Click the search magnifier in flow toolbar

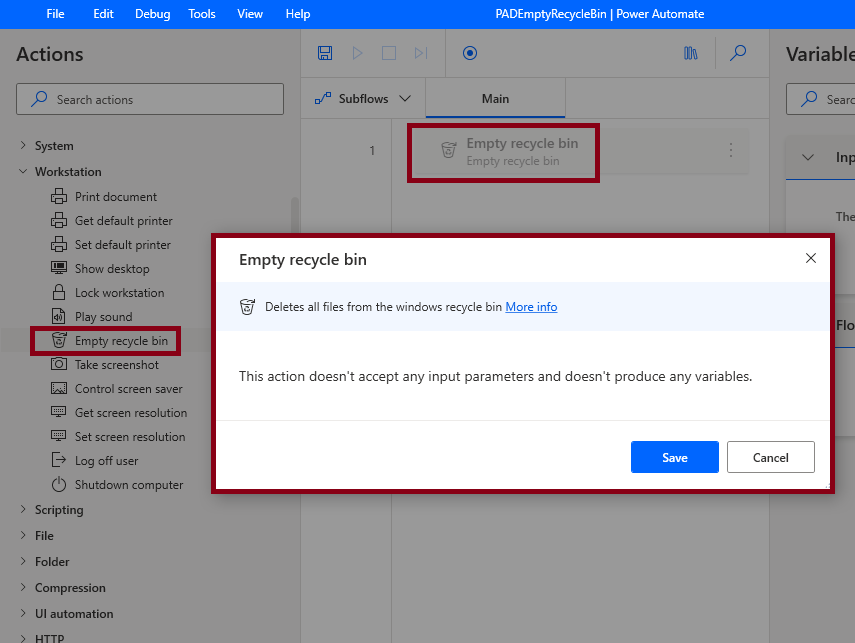[738, 53]
